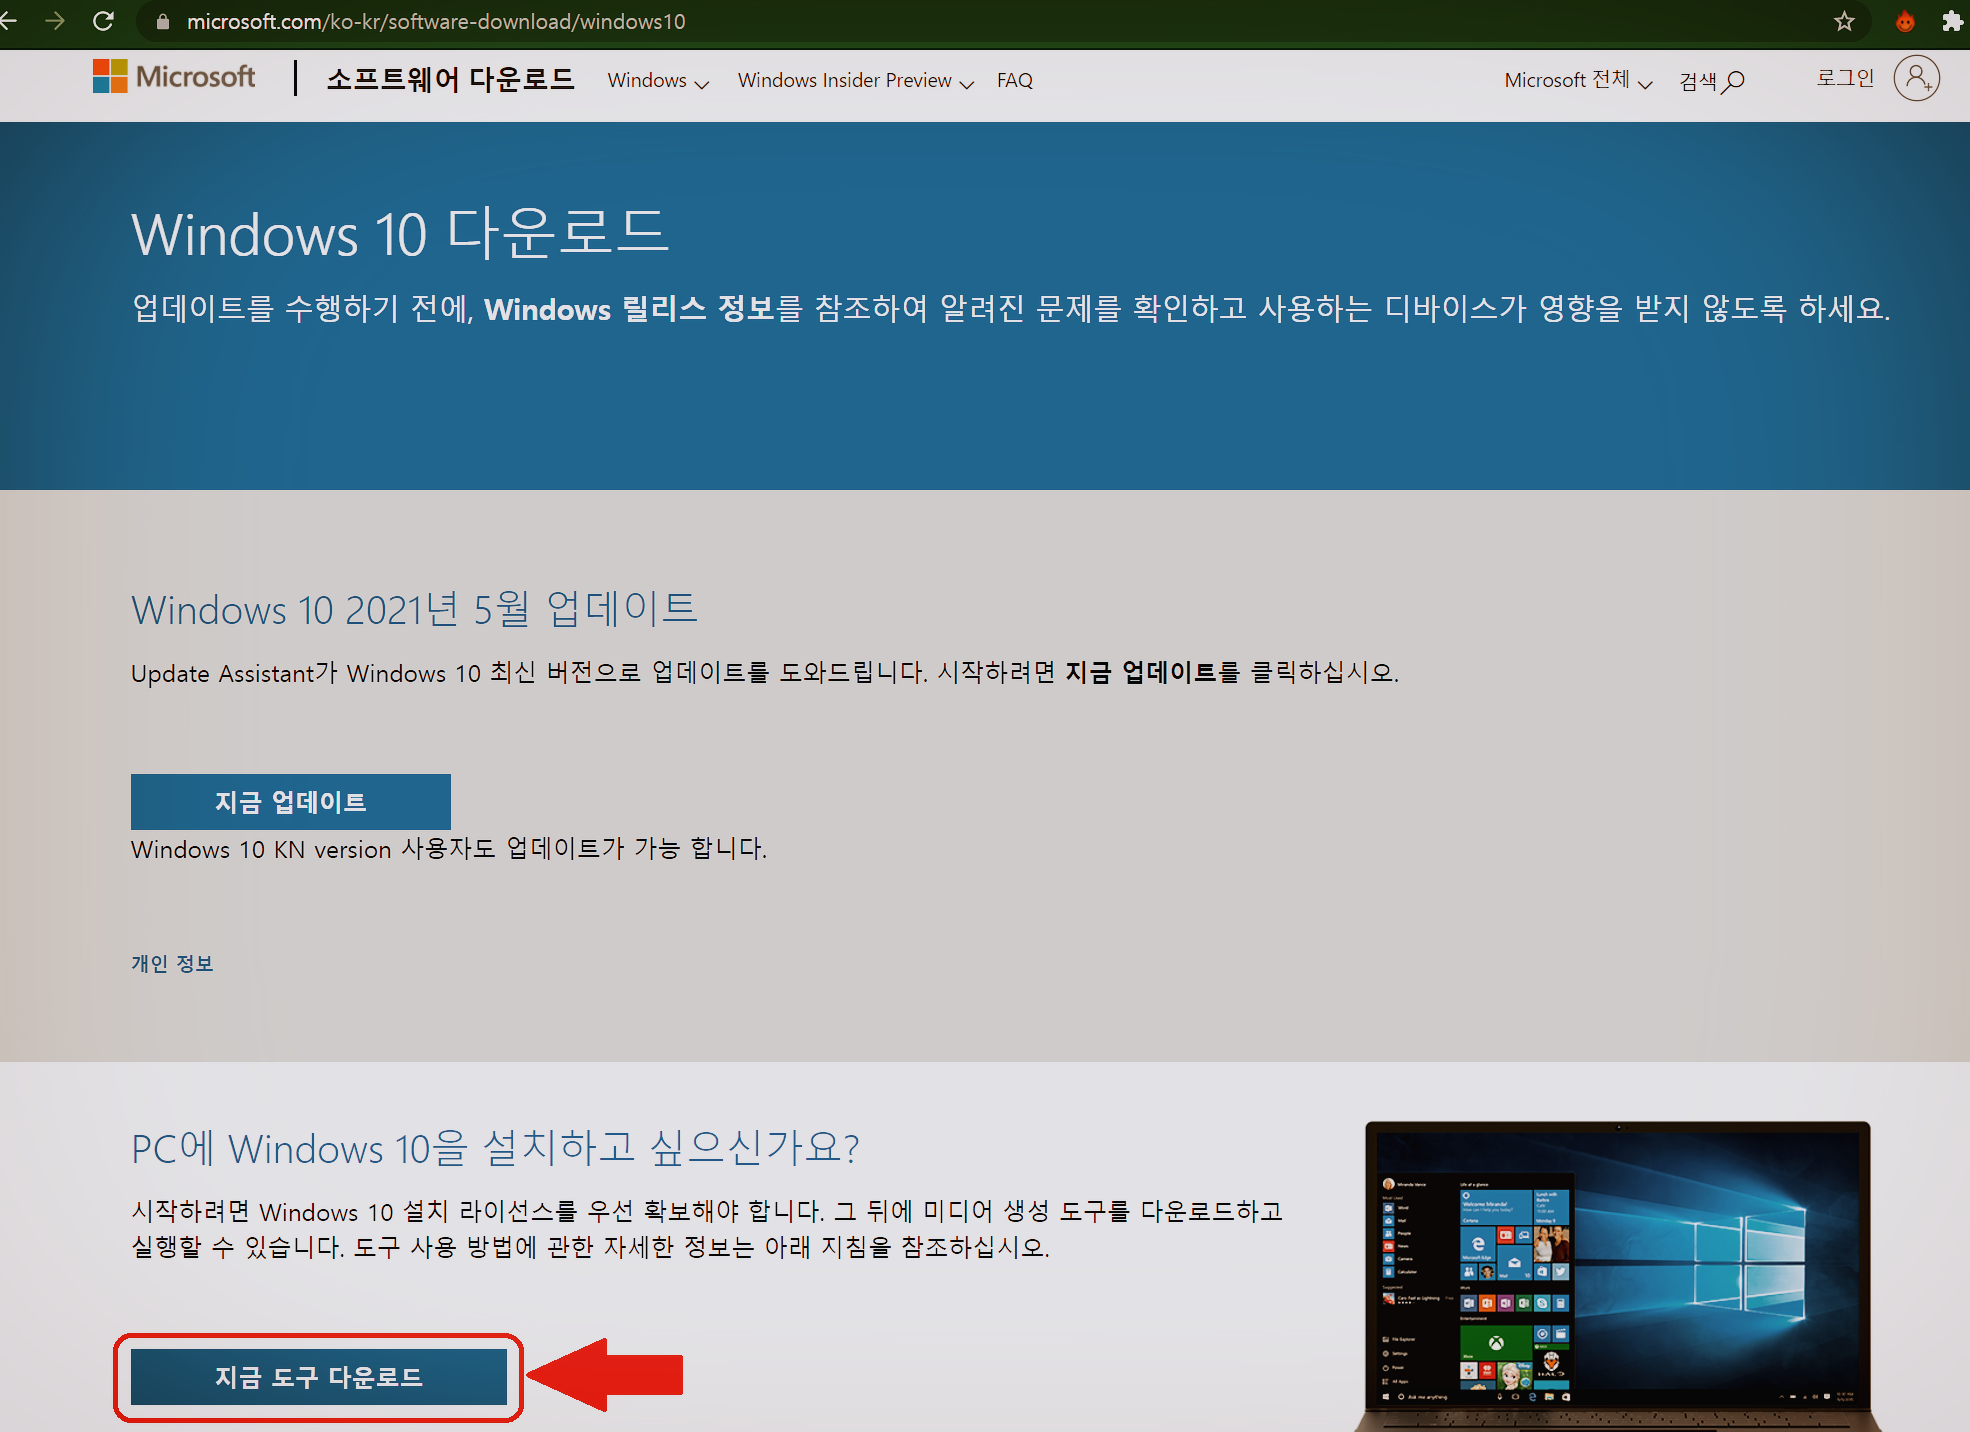Viewport: 1970px width, 1432px height.
Task: Open the extensions puzzle piece menu
Action: point(1952,21)
